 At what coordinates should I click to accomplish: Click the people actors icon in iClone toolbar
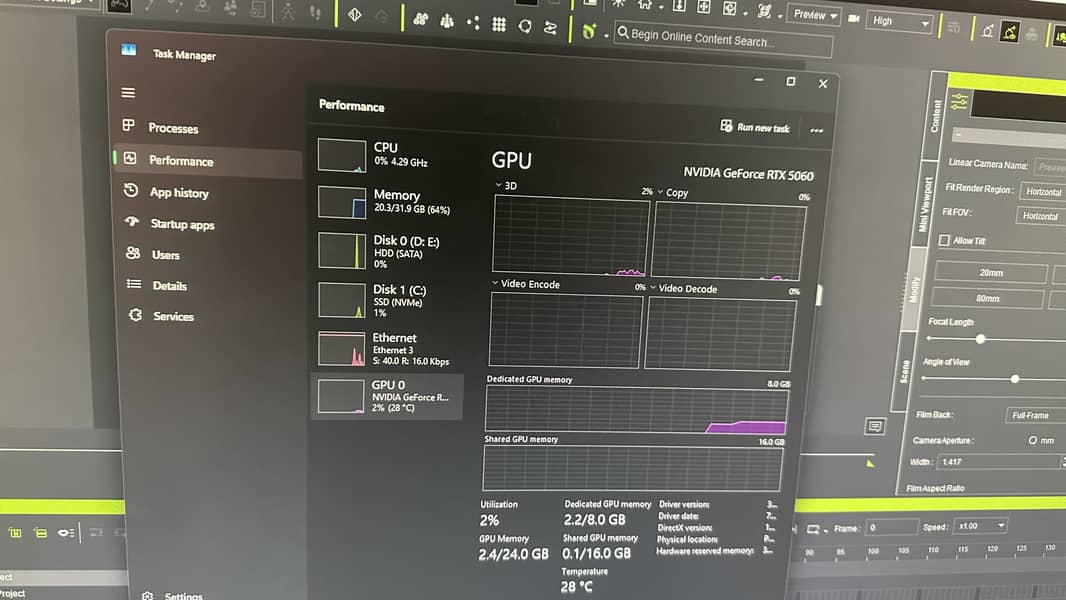pyautogui.click(x=447, y=22)
